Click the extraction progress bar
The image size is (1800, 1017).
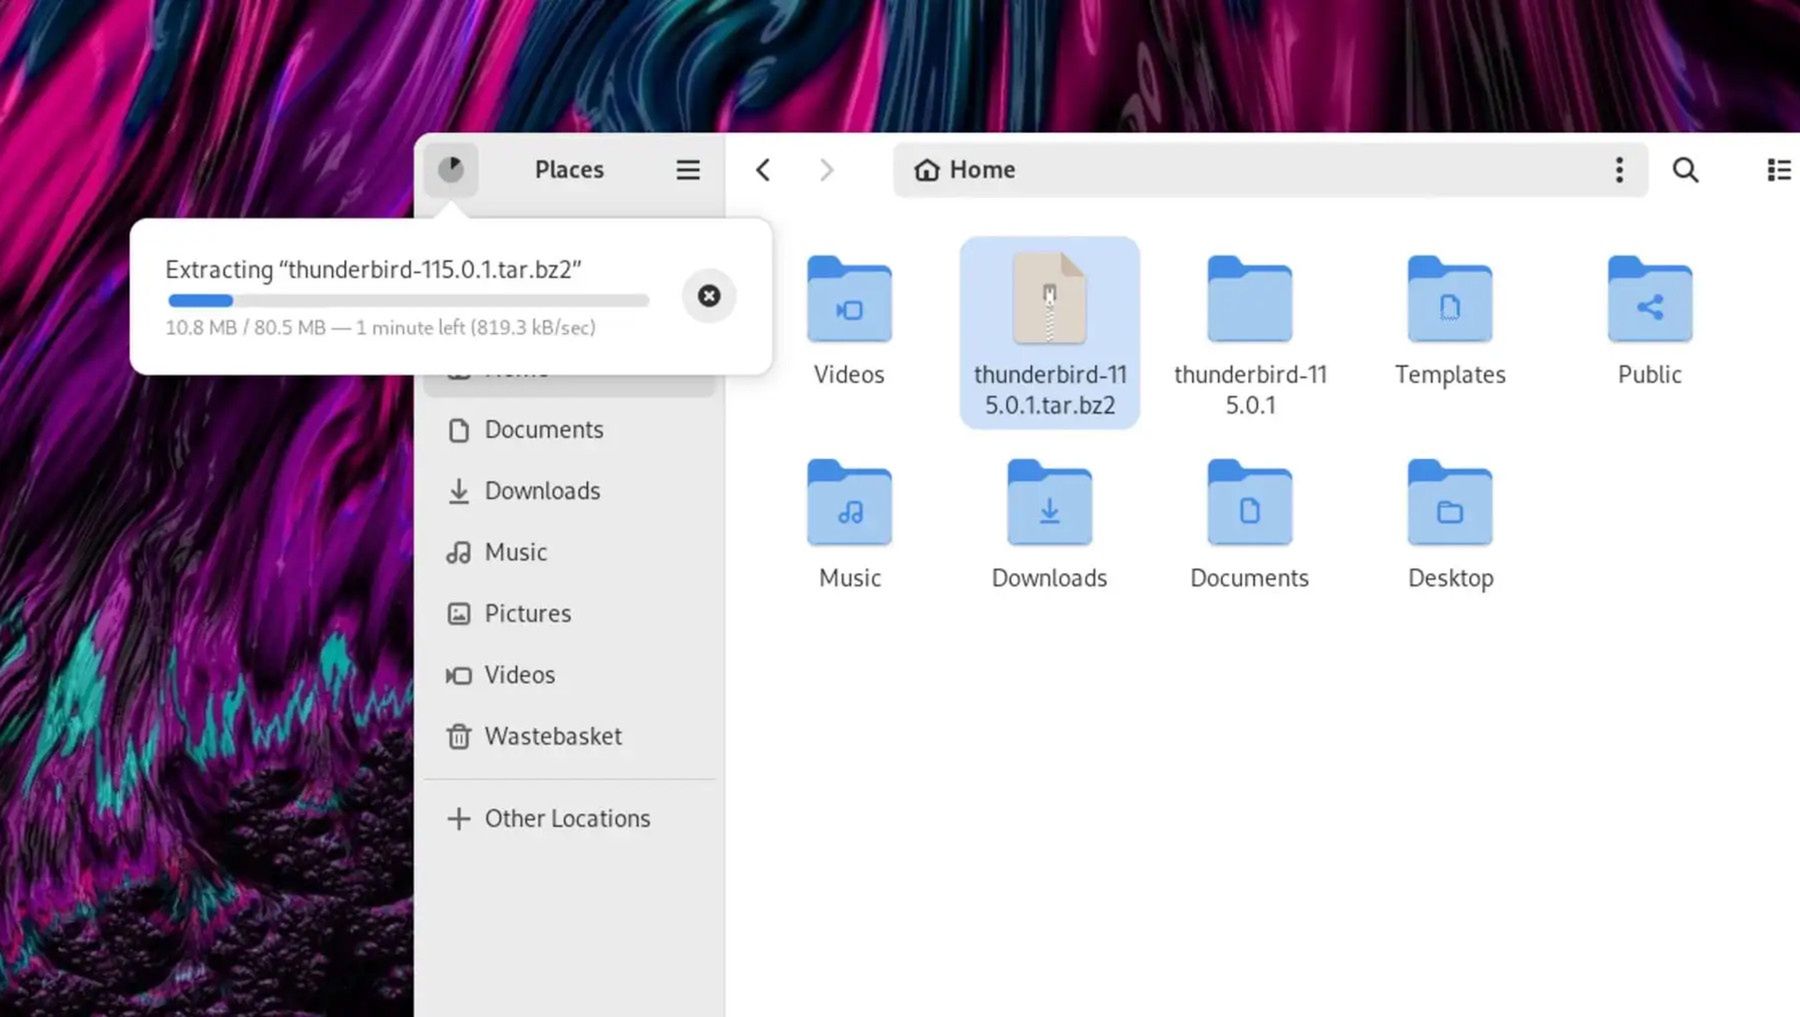[408, 300]
